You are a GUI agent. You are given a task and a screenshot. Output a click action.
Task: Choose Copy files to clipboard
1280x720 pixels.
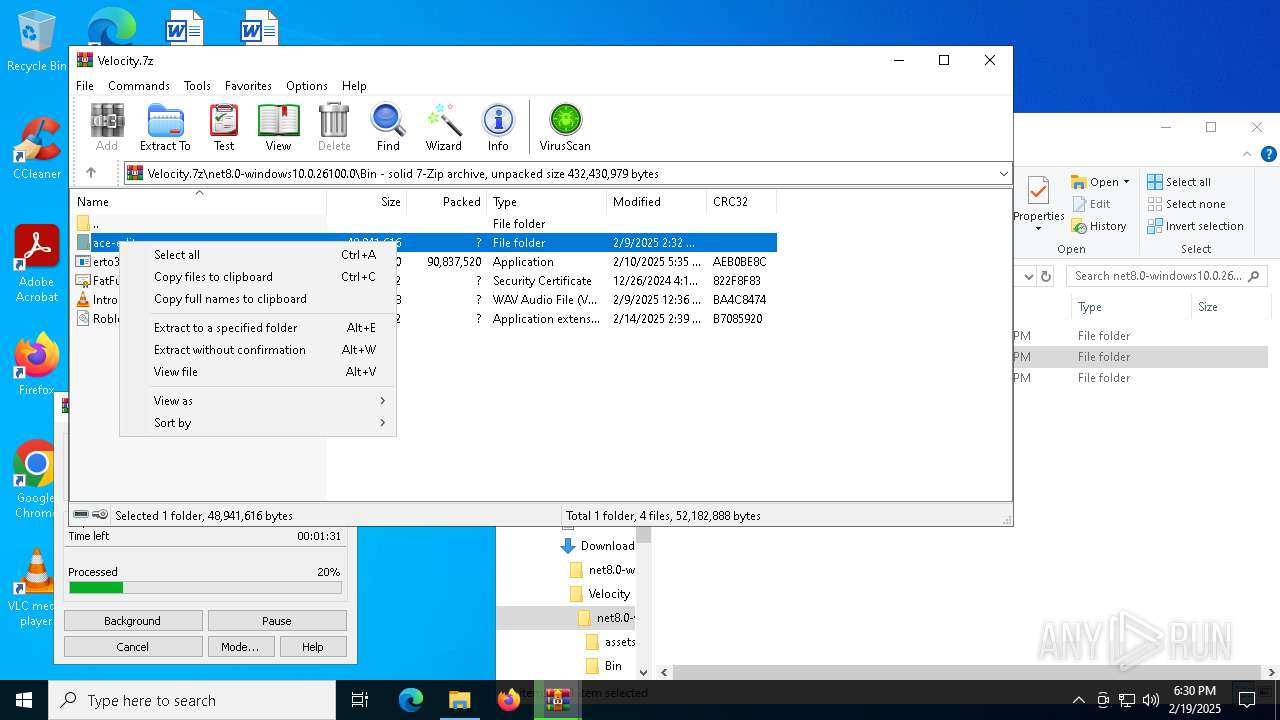[258, 277]
